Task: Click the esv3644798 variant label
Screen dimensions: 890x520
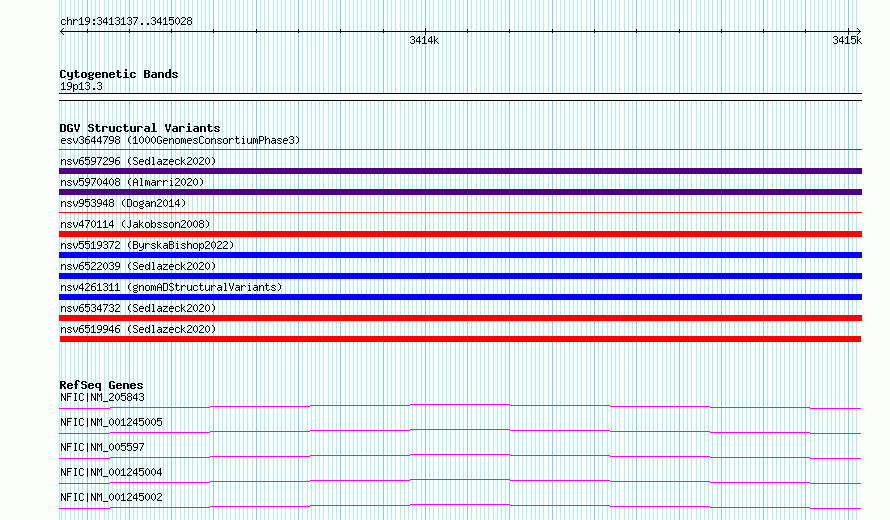Action: point(180,140)
